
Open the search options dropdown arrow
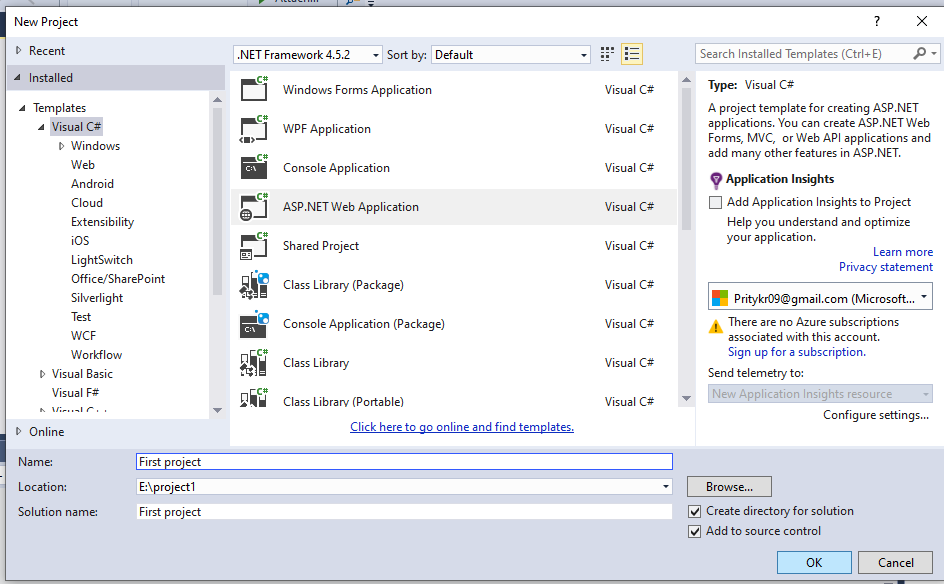tap(934, 54)
